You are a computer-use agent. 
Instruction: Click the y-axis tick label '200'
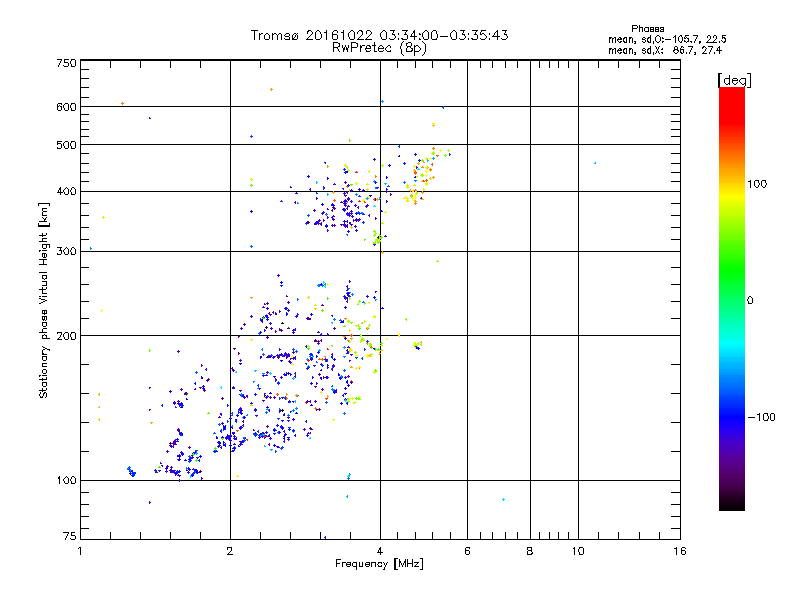pyautogui.click(x=66, y=336)
